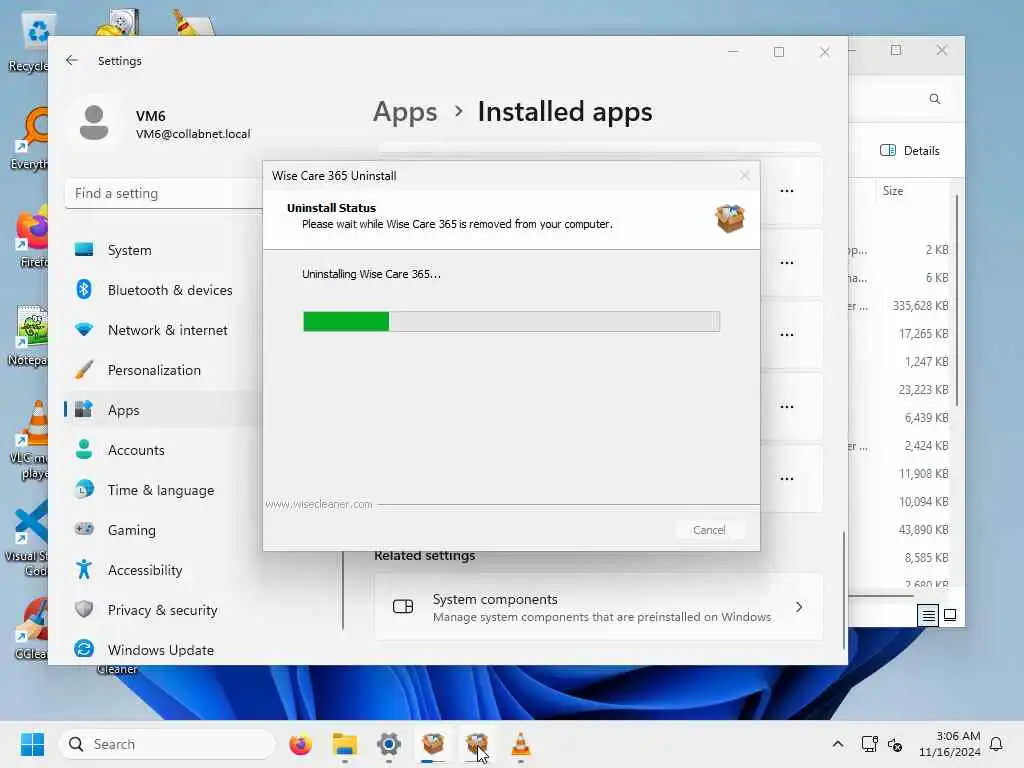The width and height of the screenshot is (1024, 768).
Task: Click the Personalization brush icon
Action: point(84,370)
